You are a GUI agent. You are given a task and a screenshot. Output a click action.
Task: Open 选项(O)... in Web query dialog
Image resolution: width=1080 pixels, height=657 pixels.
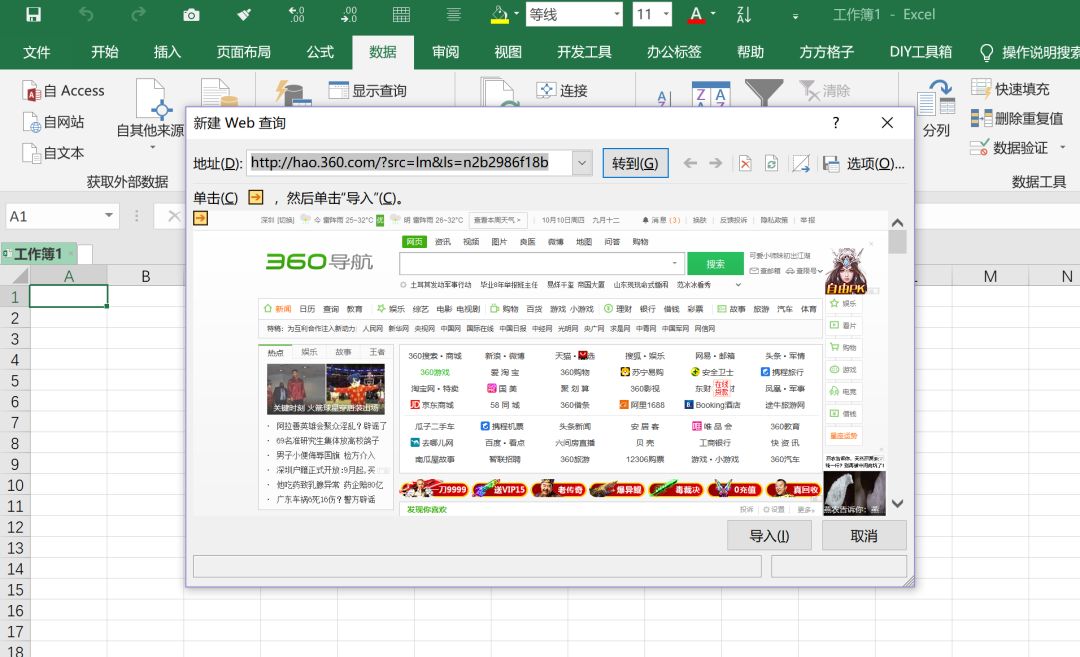[x=875, y=163]
